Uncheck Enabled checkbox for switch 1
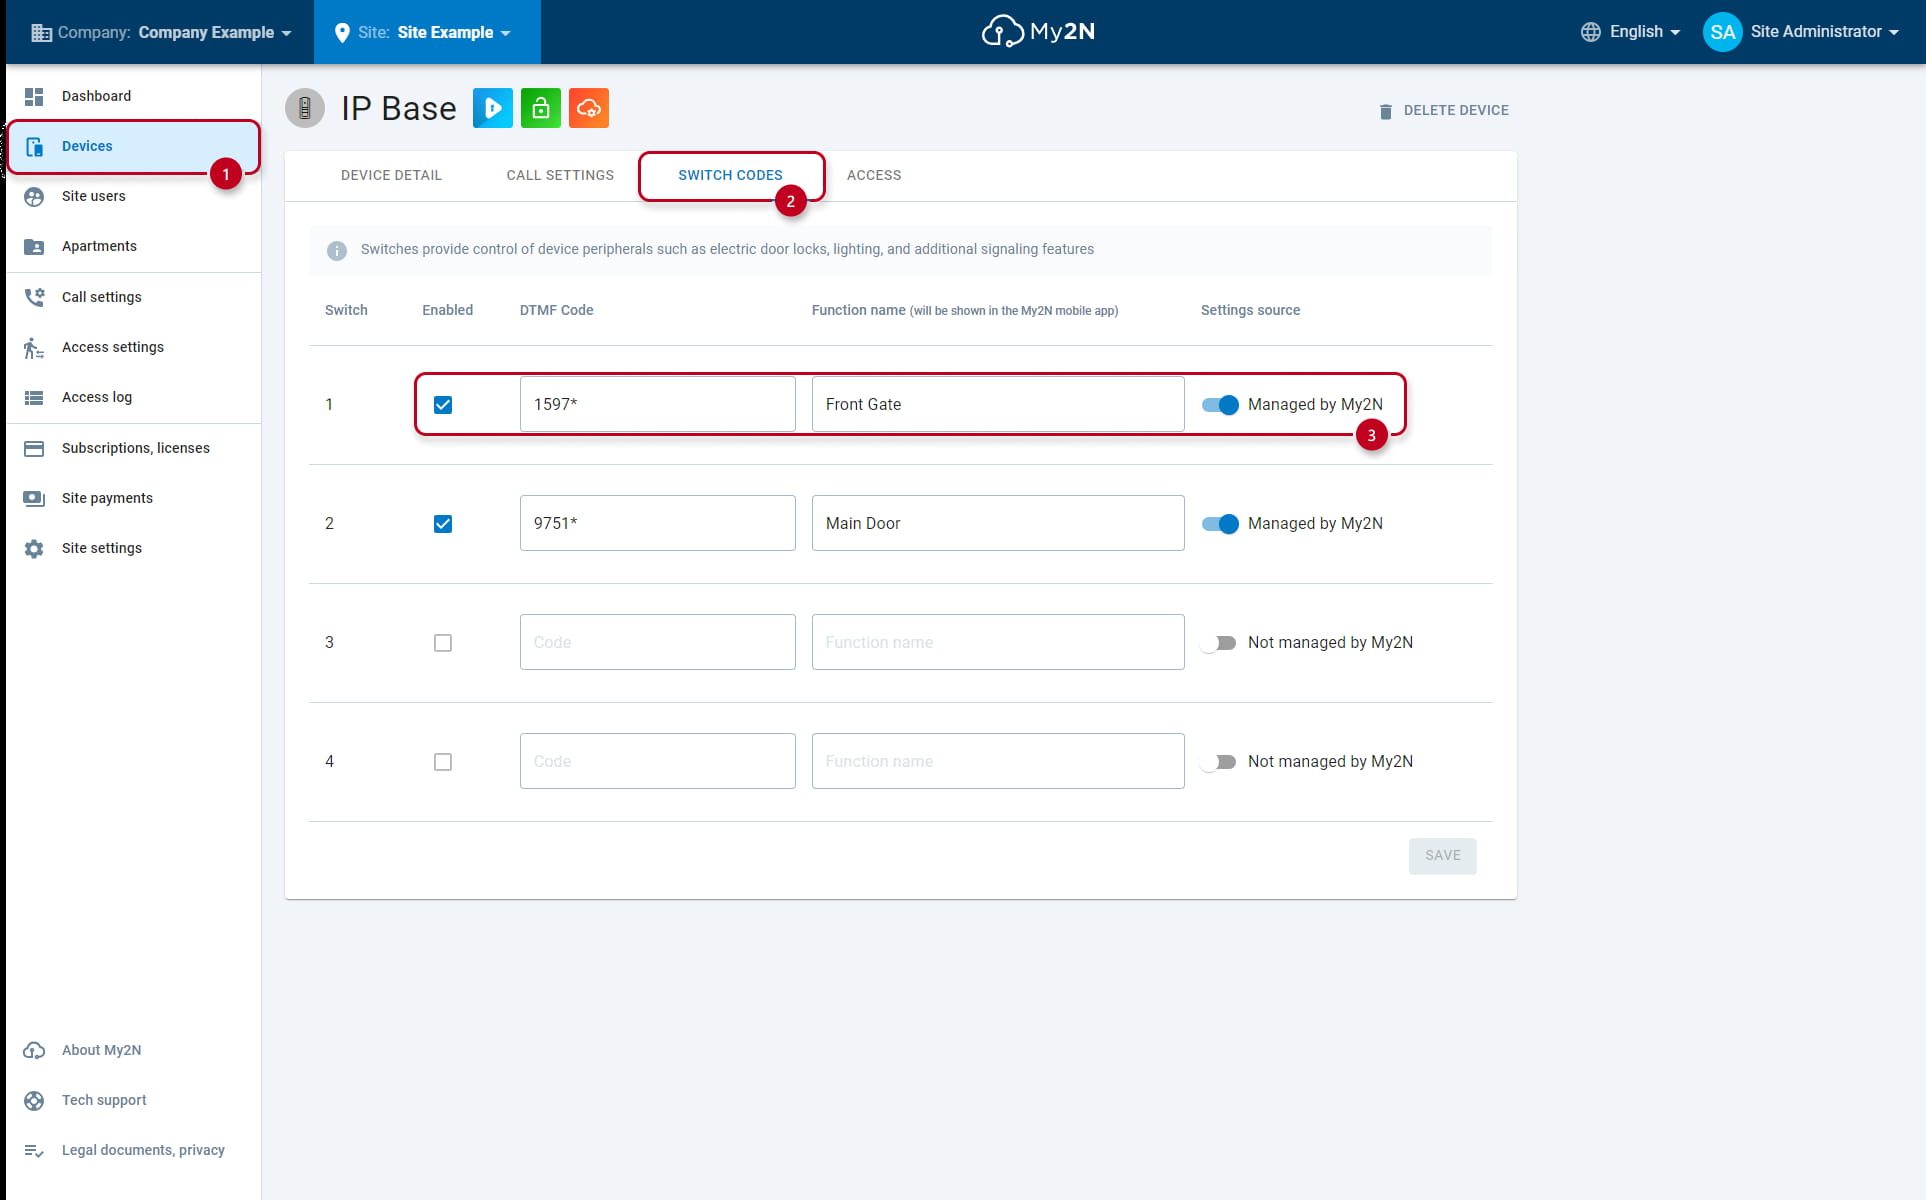This screenshot has width=1926, height=1200. point(443,405)
